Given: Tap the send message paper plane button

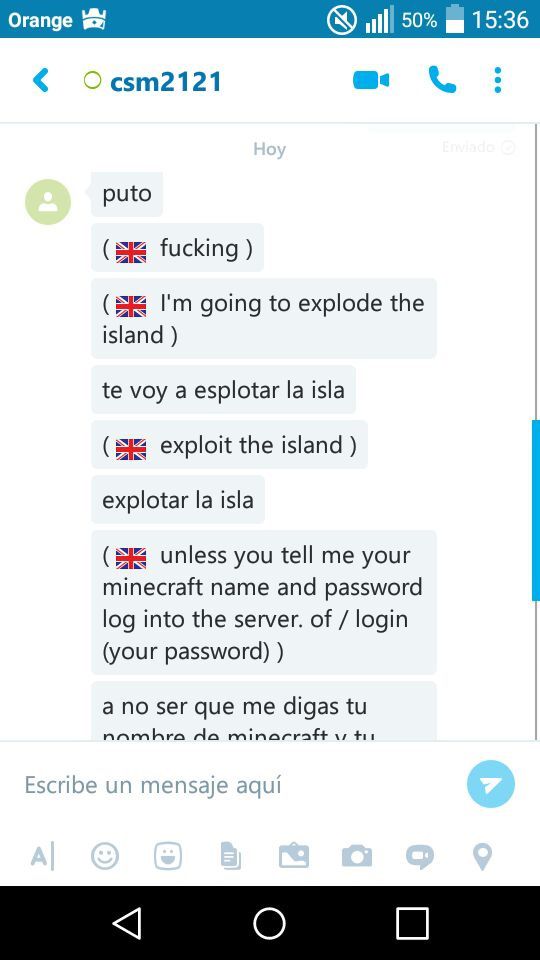Looking at the screenshot, I should pos(490,784).
